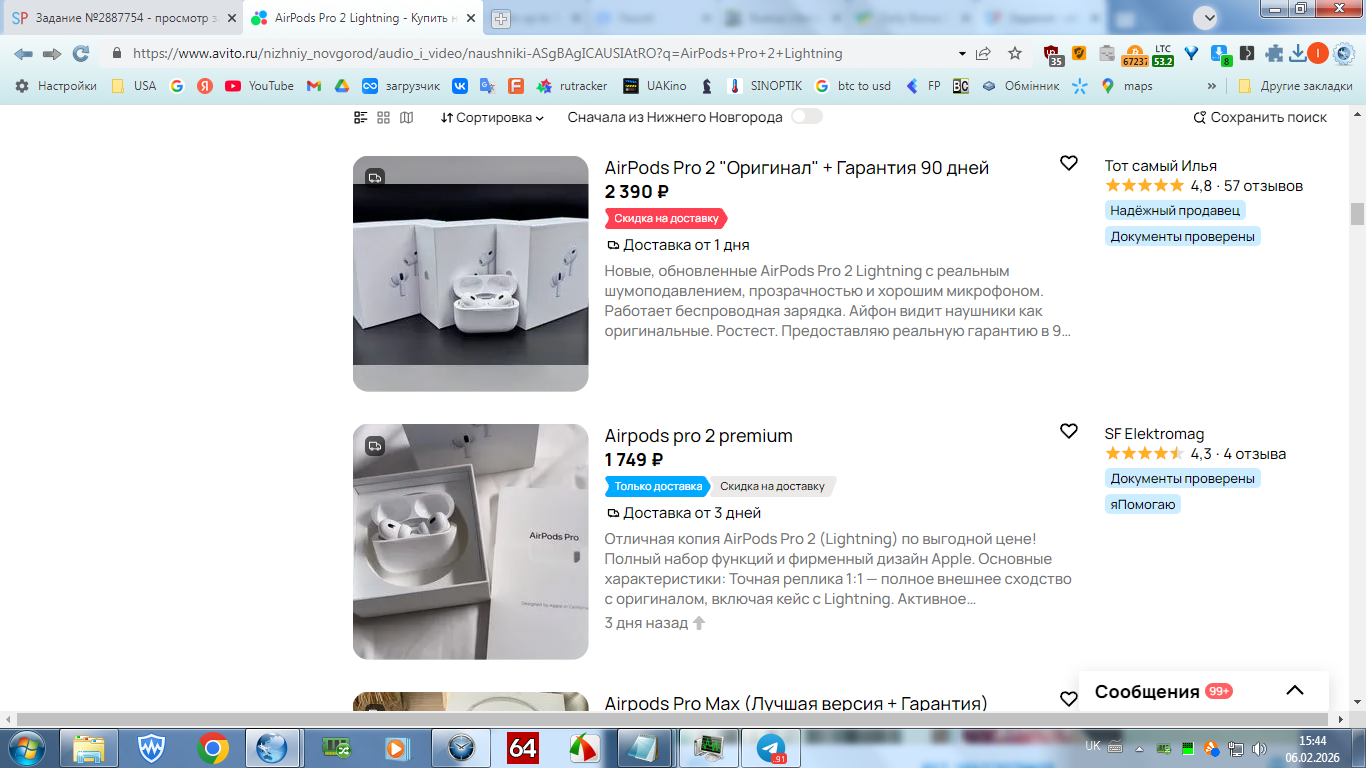Open AirPods Pro 2 boxes thumbnail

(471, 273)
